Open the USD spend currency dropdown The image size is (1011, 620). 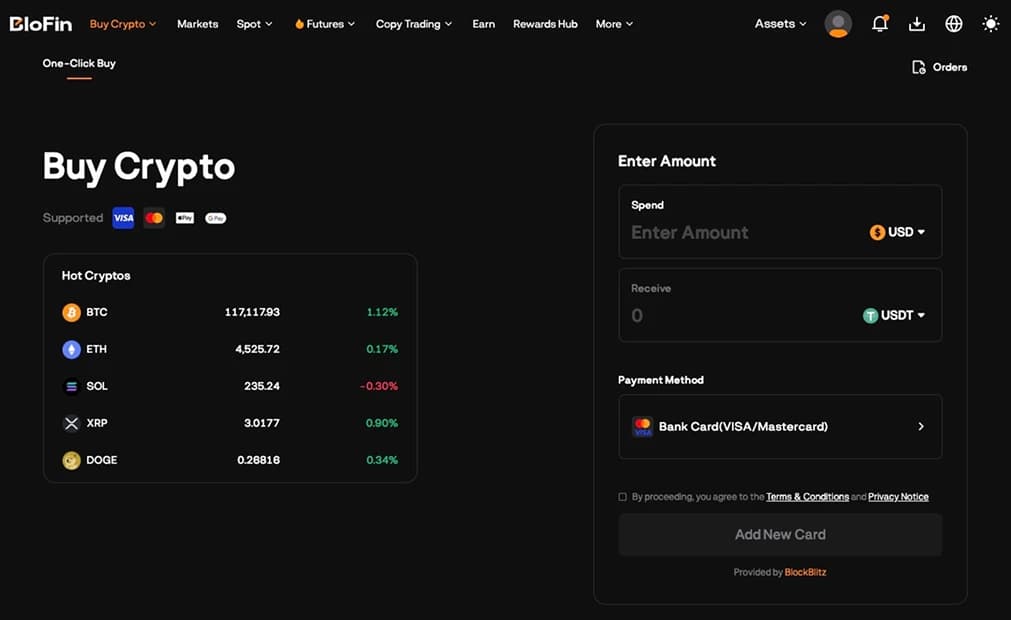(897, 232)
